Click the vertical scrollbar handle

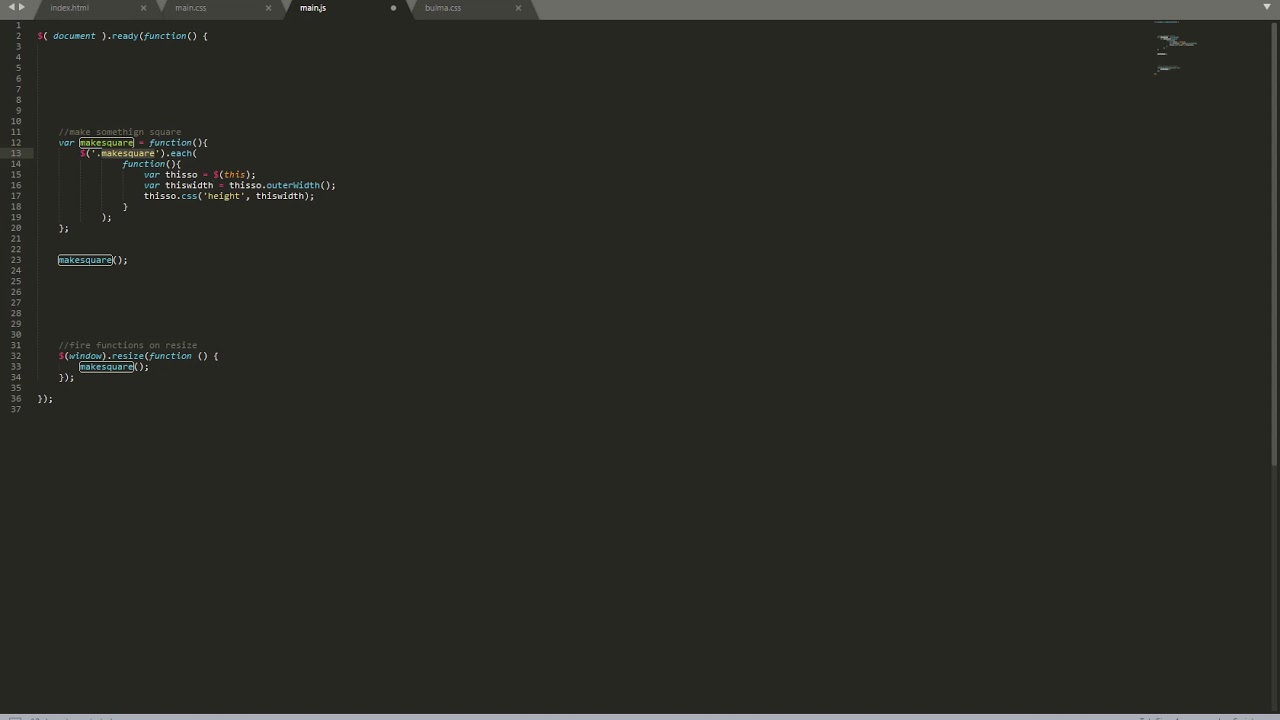point(1274,243)
